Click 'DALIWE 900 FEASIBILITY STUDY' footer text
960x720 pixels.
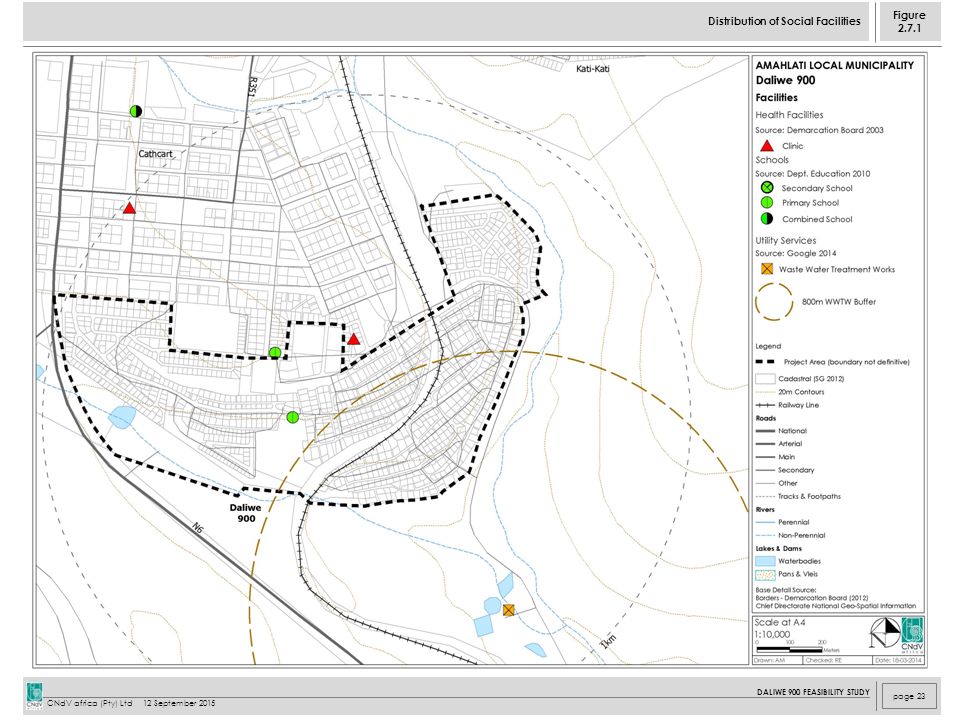pyautogui.click(x=813, y=692)
